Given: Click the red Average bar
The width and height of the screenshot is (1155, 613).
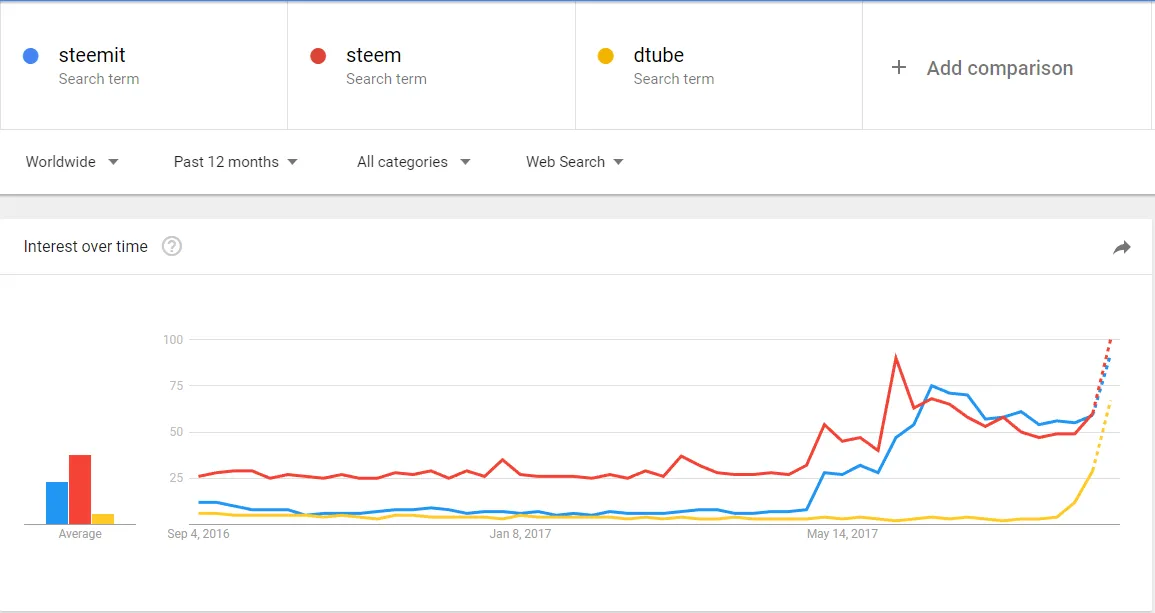Looking at the screenshot, I should [80, 489].
